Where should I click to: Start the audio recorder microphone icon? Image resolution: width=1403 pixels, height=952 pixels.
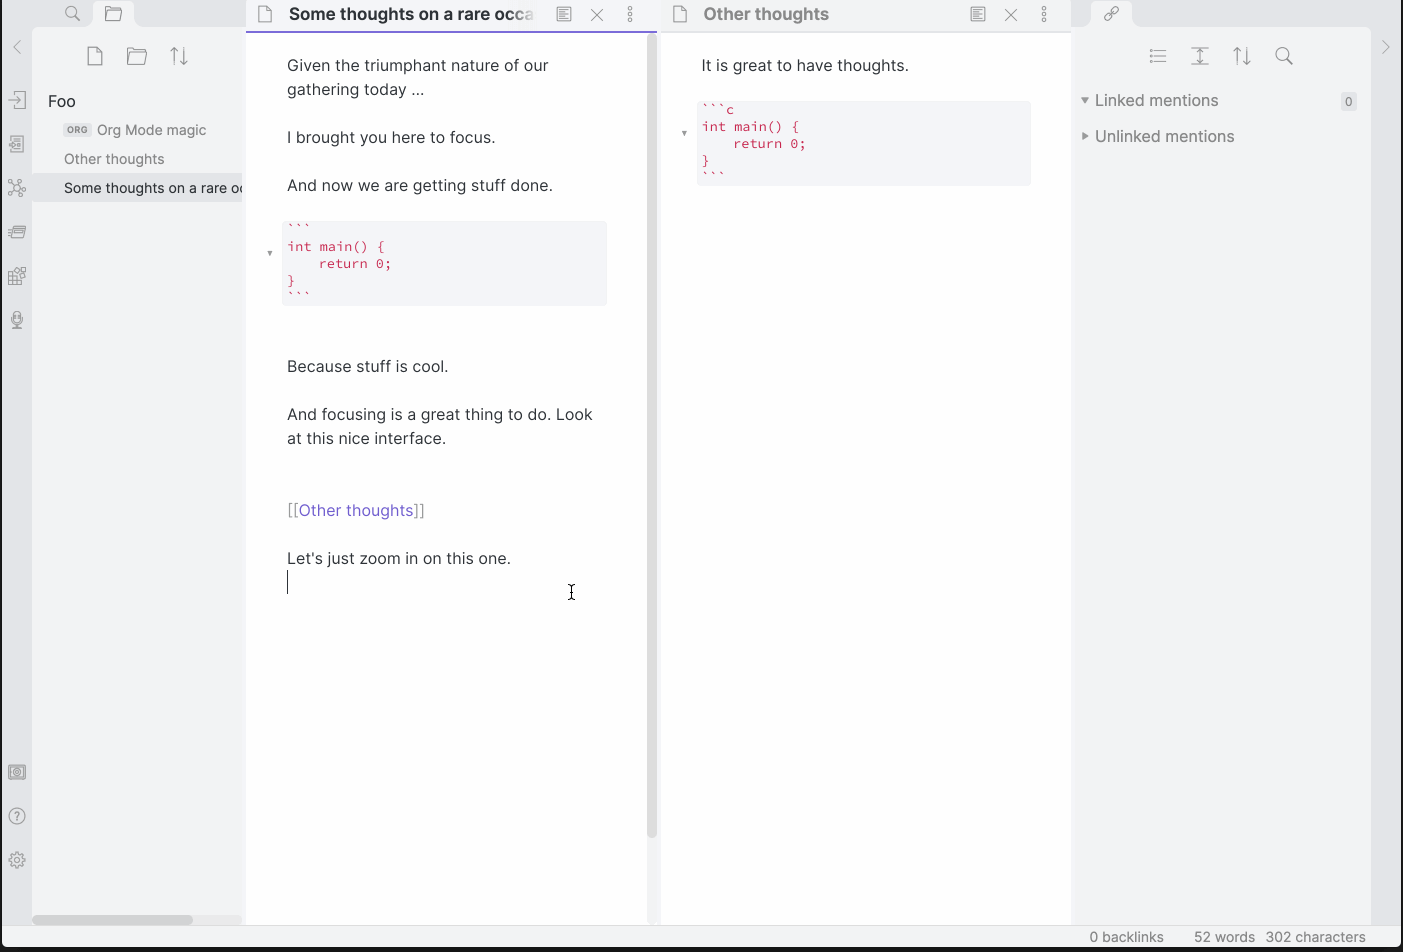tap(17, 320)
